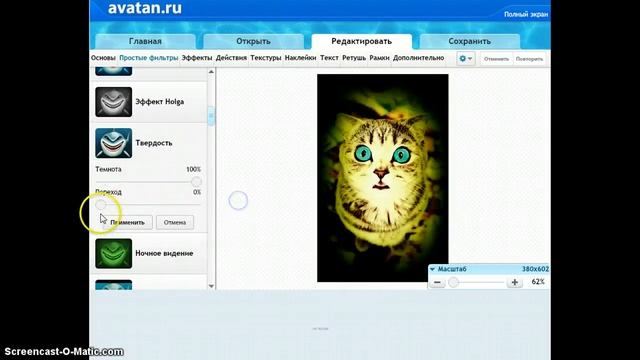Open the Наклейки menu
The image size is (640, 360).
tap(300, 58)
